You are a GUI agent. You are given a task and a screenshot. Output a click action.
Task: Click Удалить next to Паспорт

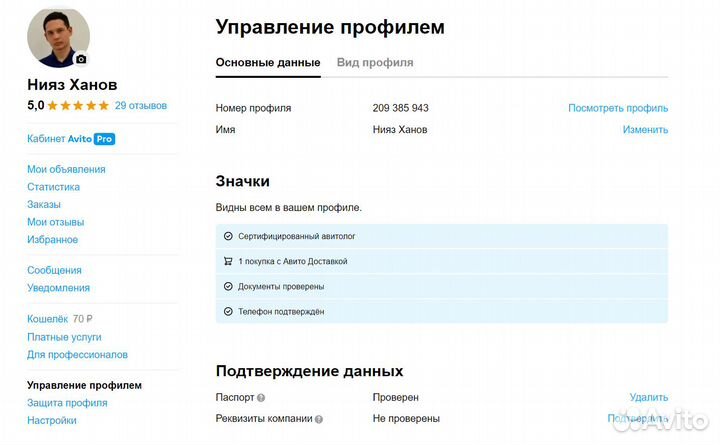pyautogui.click(x=649, y=397)
